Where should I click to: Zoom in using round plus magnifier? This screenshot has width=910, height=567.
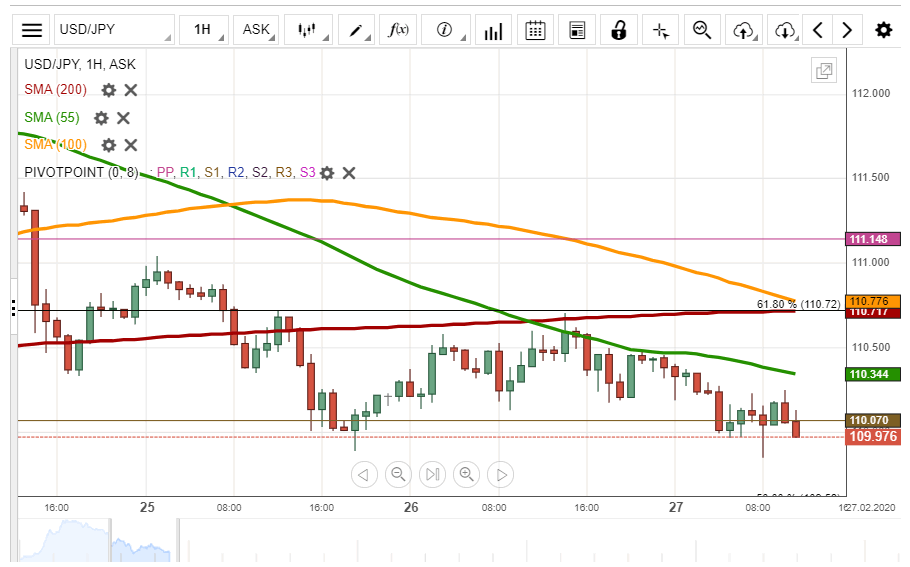(467, 475)
